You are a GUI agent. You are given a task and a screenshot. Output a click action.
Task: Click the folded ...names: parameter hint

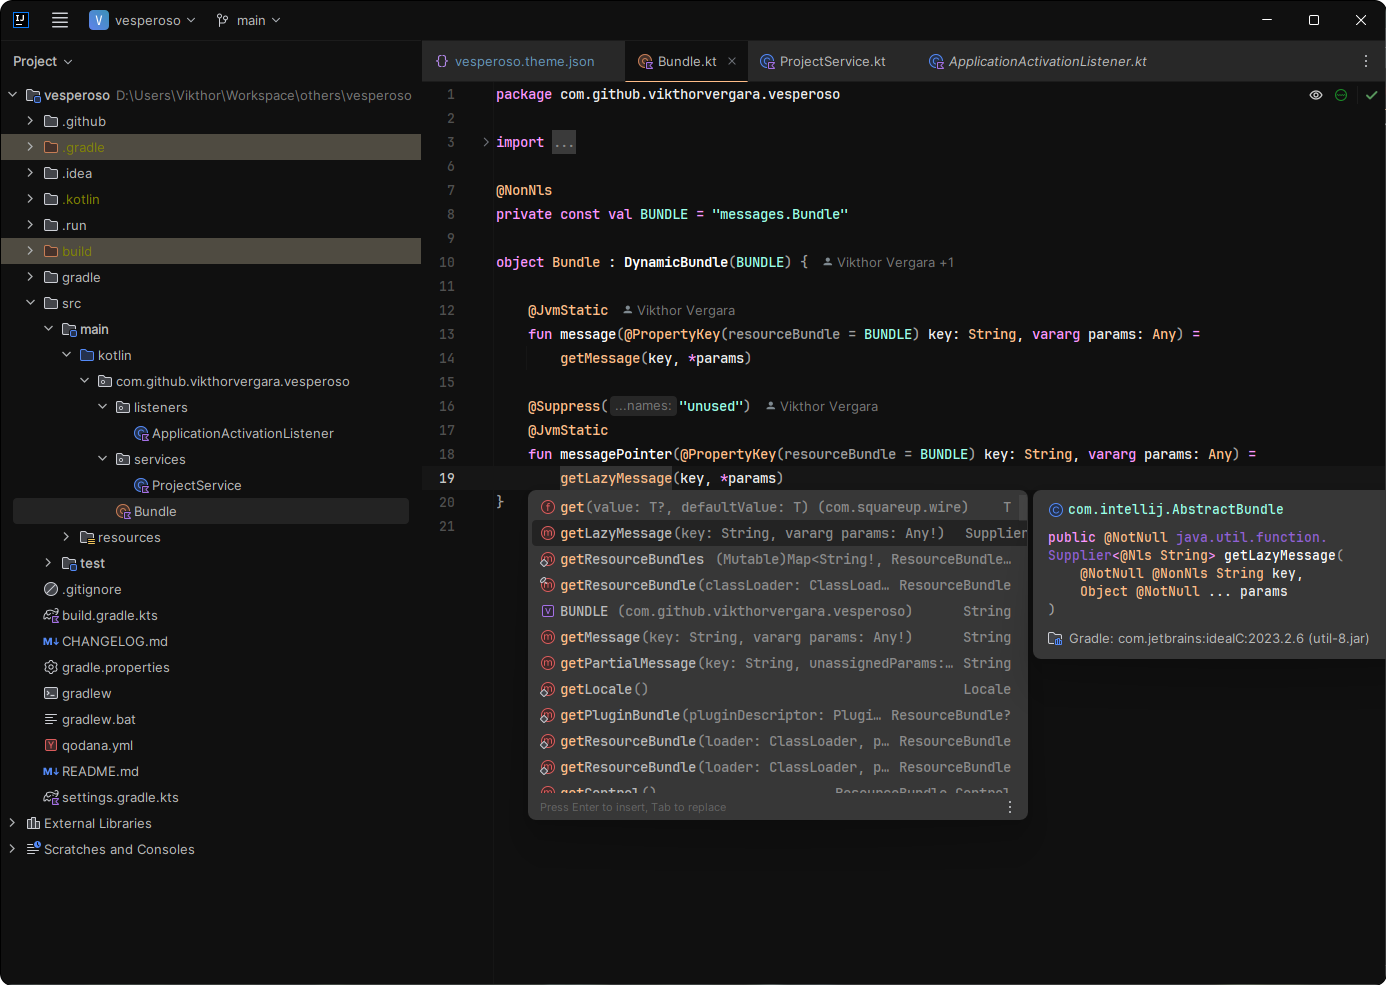pos(642,406)
